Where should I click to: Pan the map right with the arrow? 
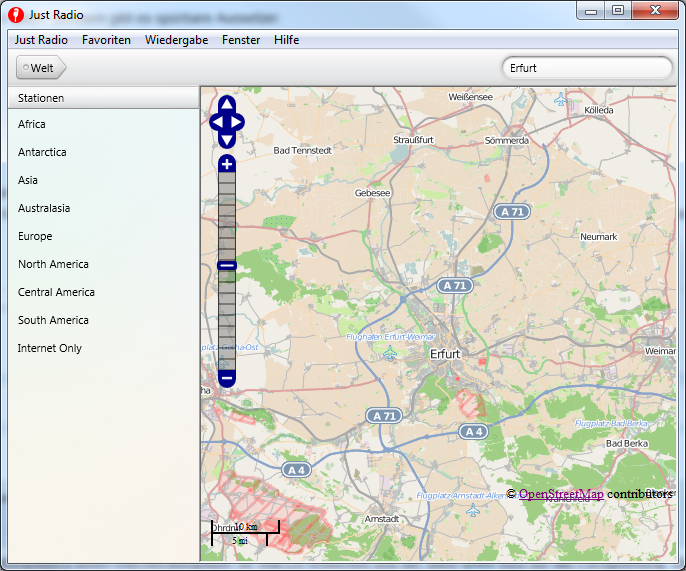[x=237, y=122]
